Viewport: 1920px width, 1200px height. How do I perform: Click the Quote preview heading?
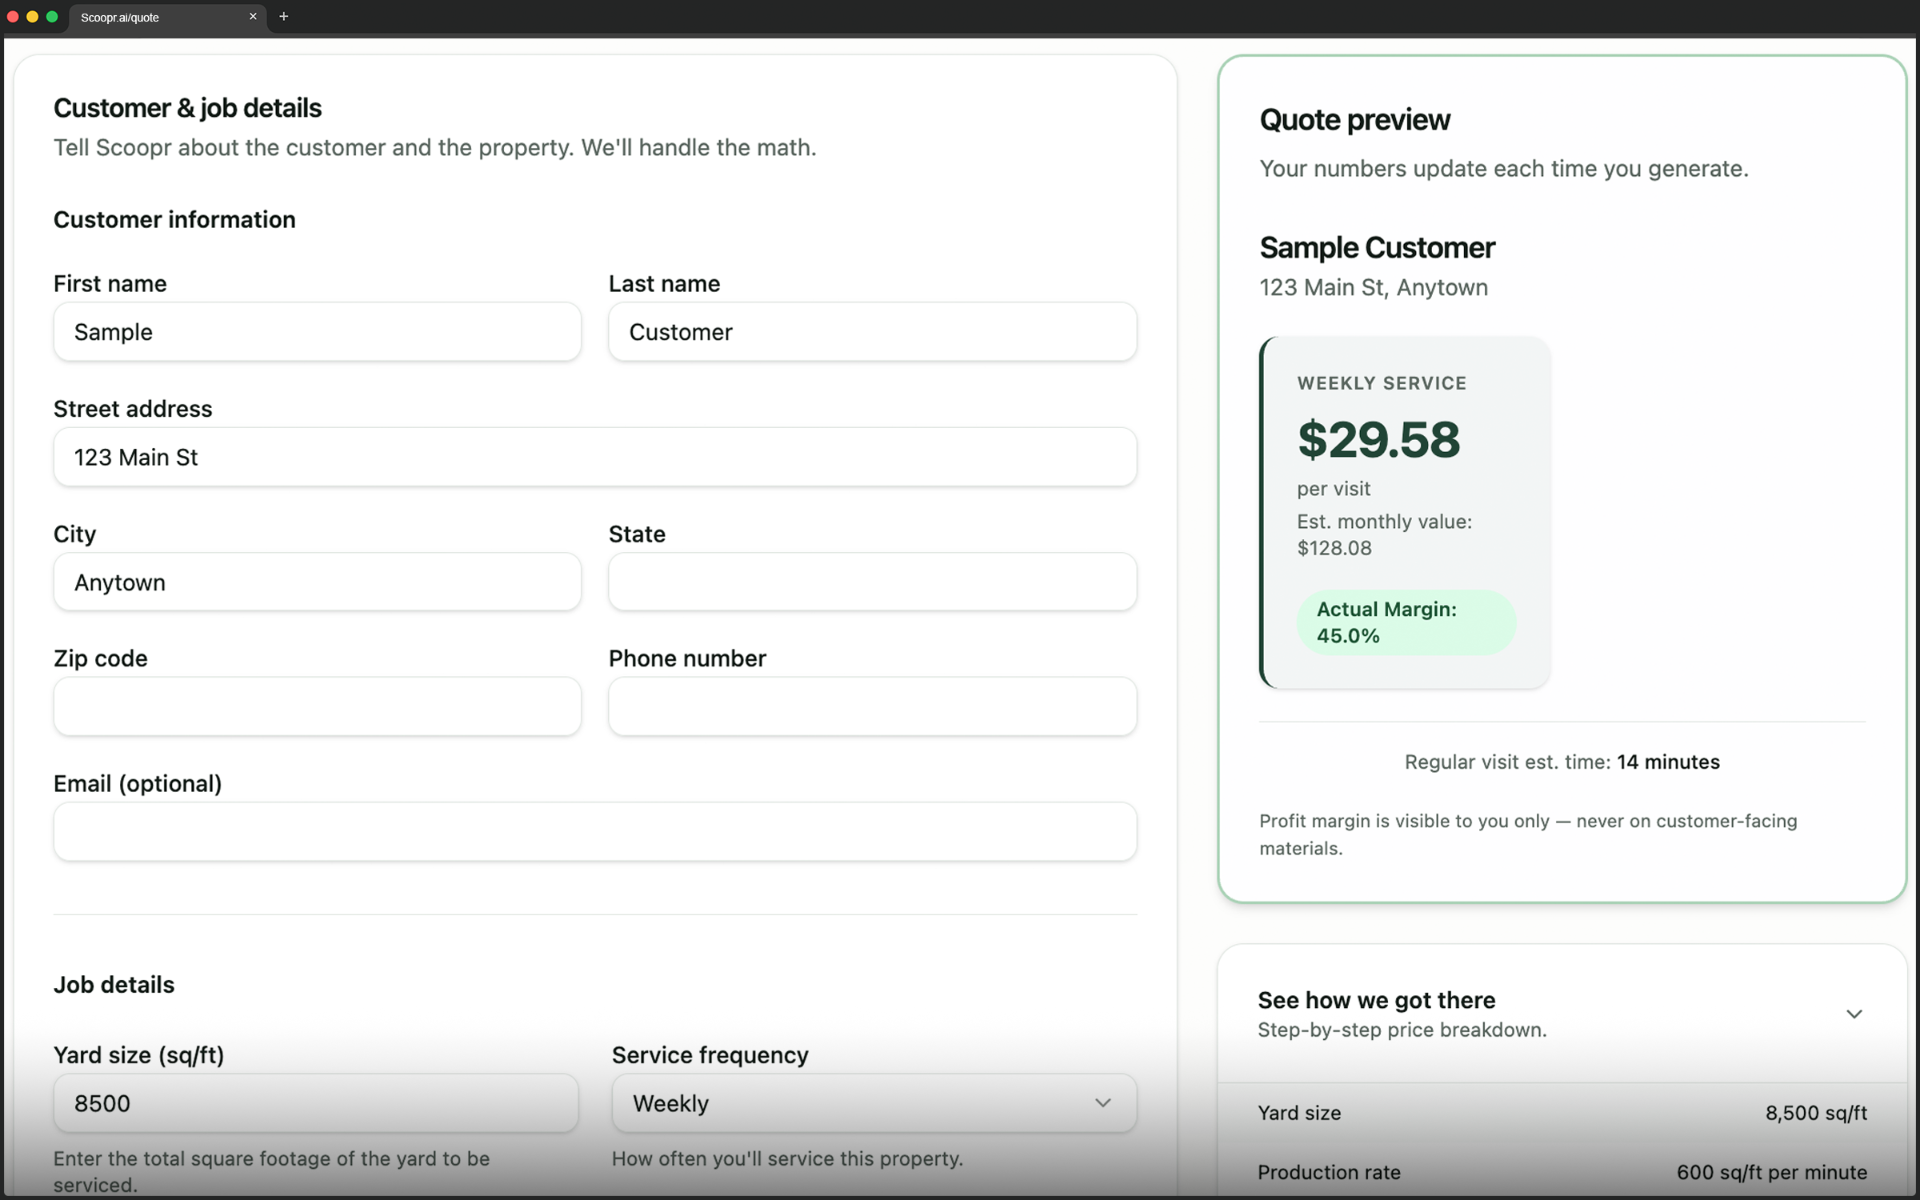tap(1354, 120)
